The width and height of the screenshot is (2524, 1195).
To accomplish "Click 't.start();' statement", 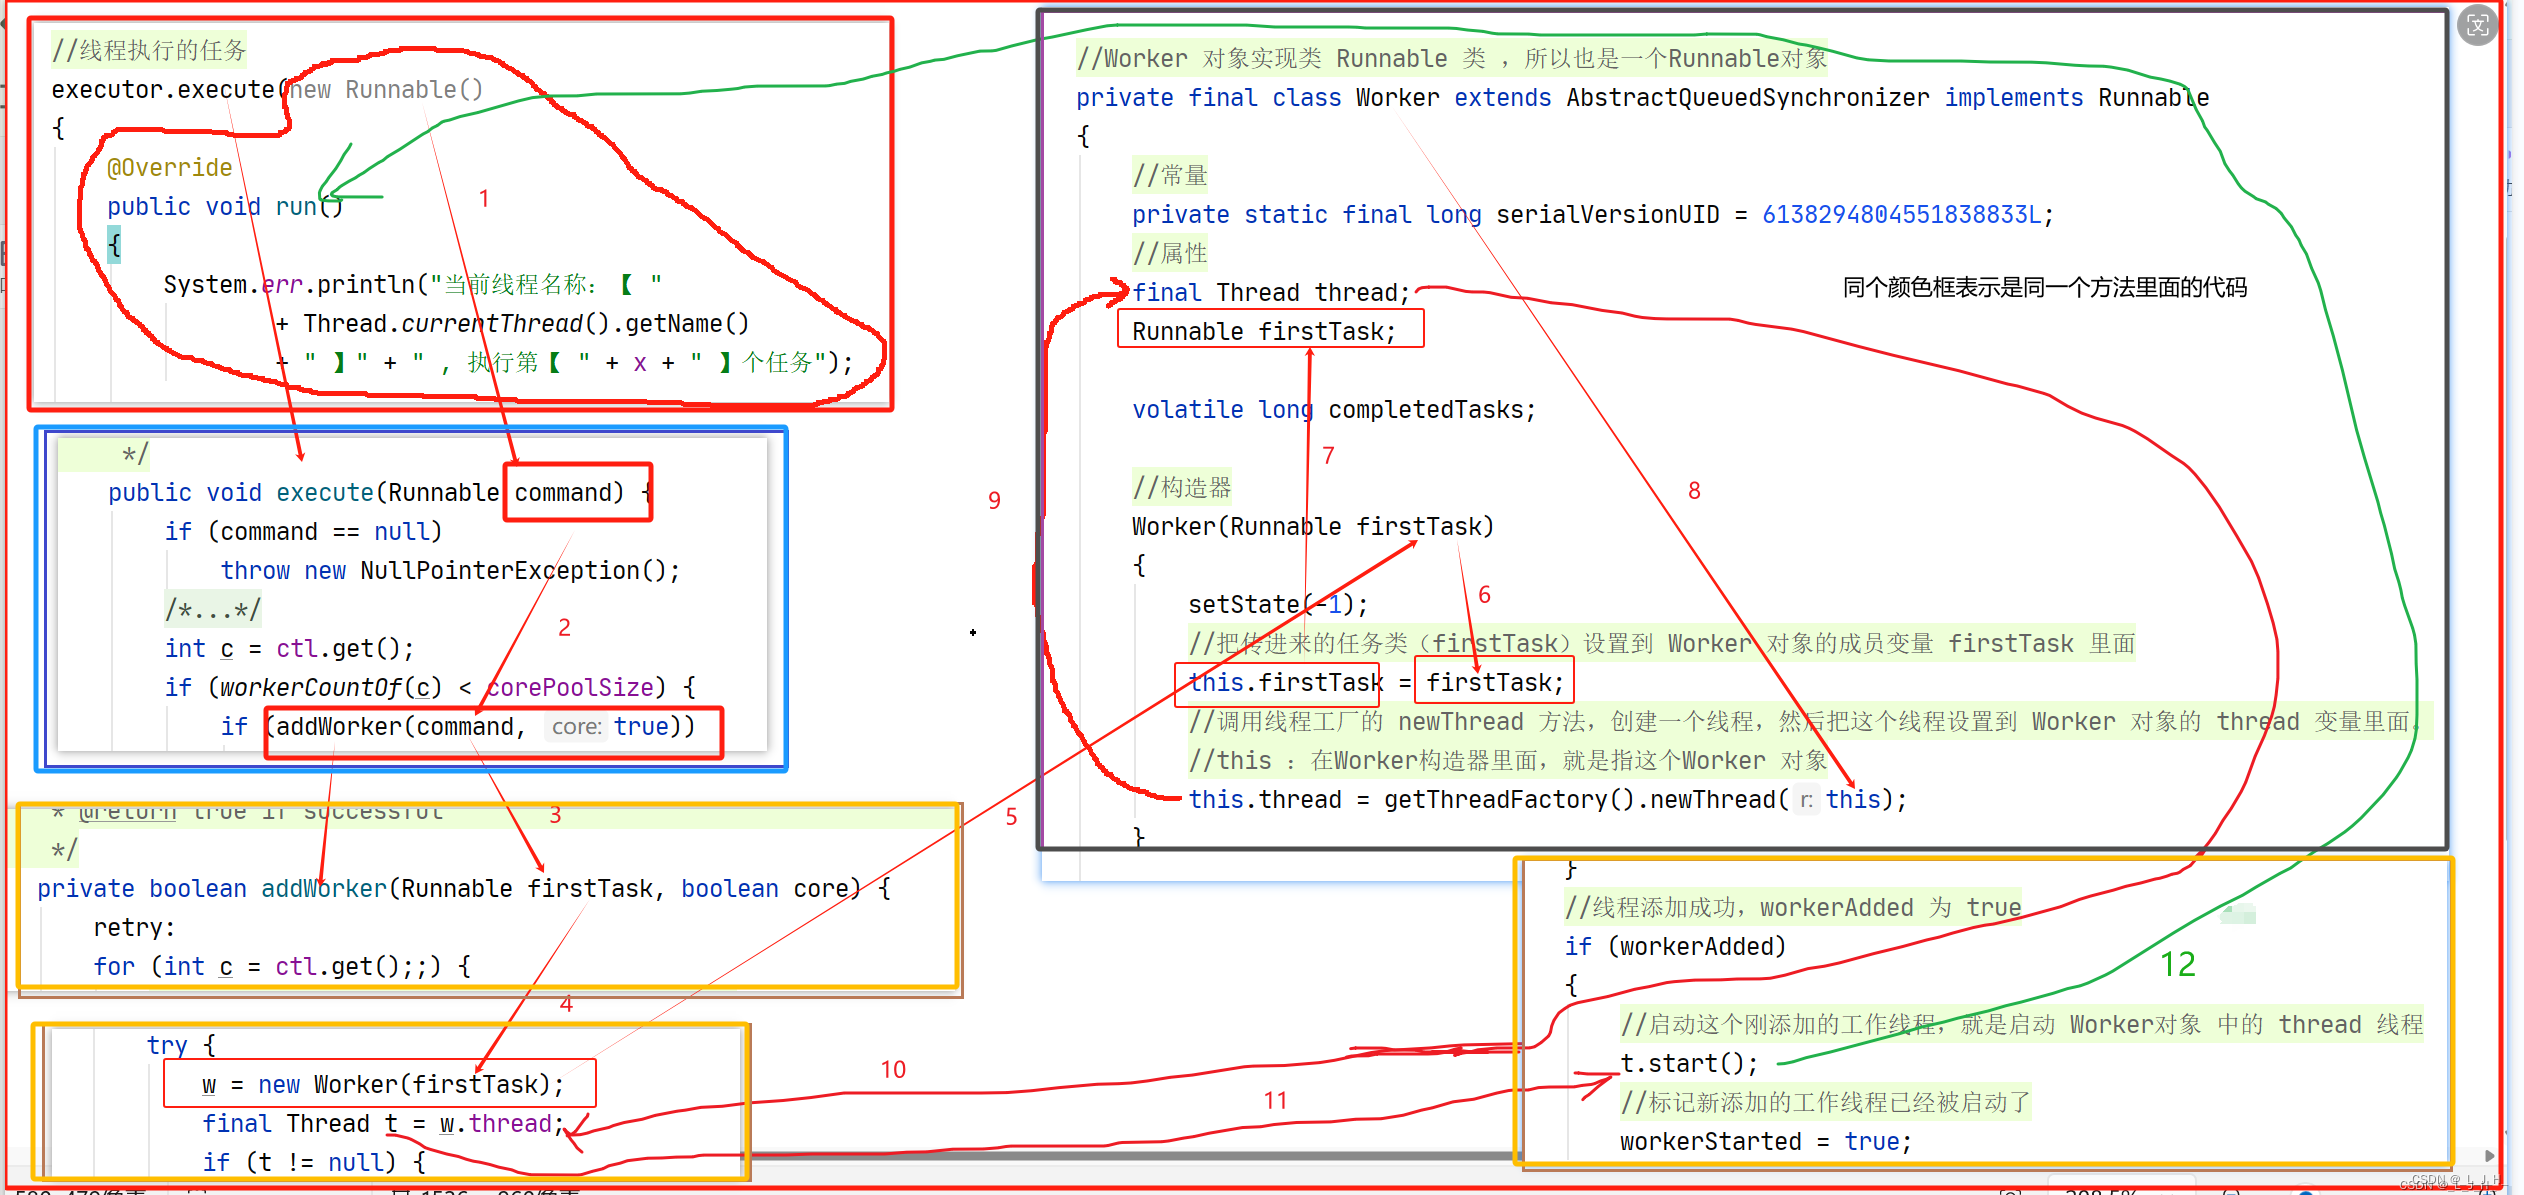I will click(x=1689, y=1063).
